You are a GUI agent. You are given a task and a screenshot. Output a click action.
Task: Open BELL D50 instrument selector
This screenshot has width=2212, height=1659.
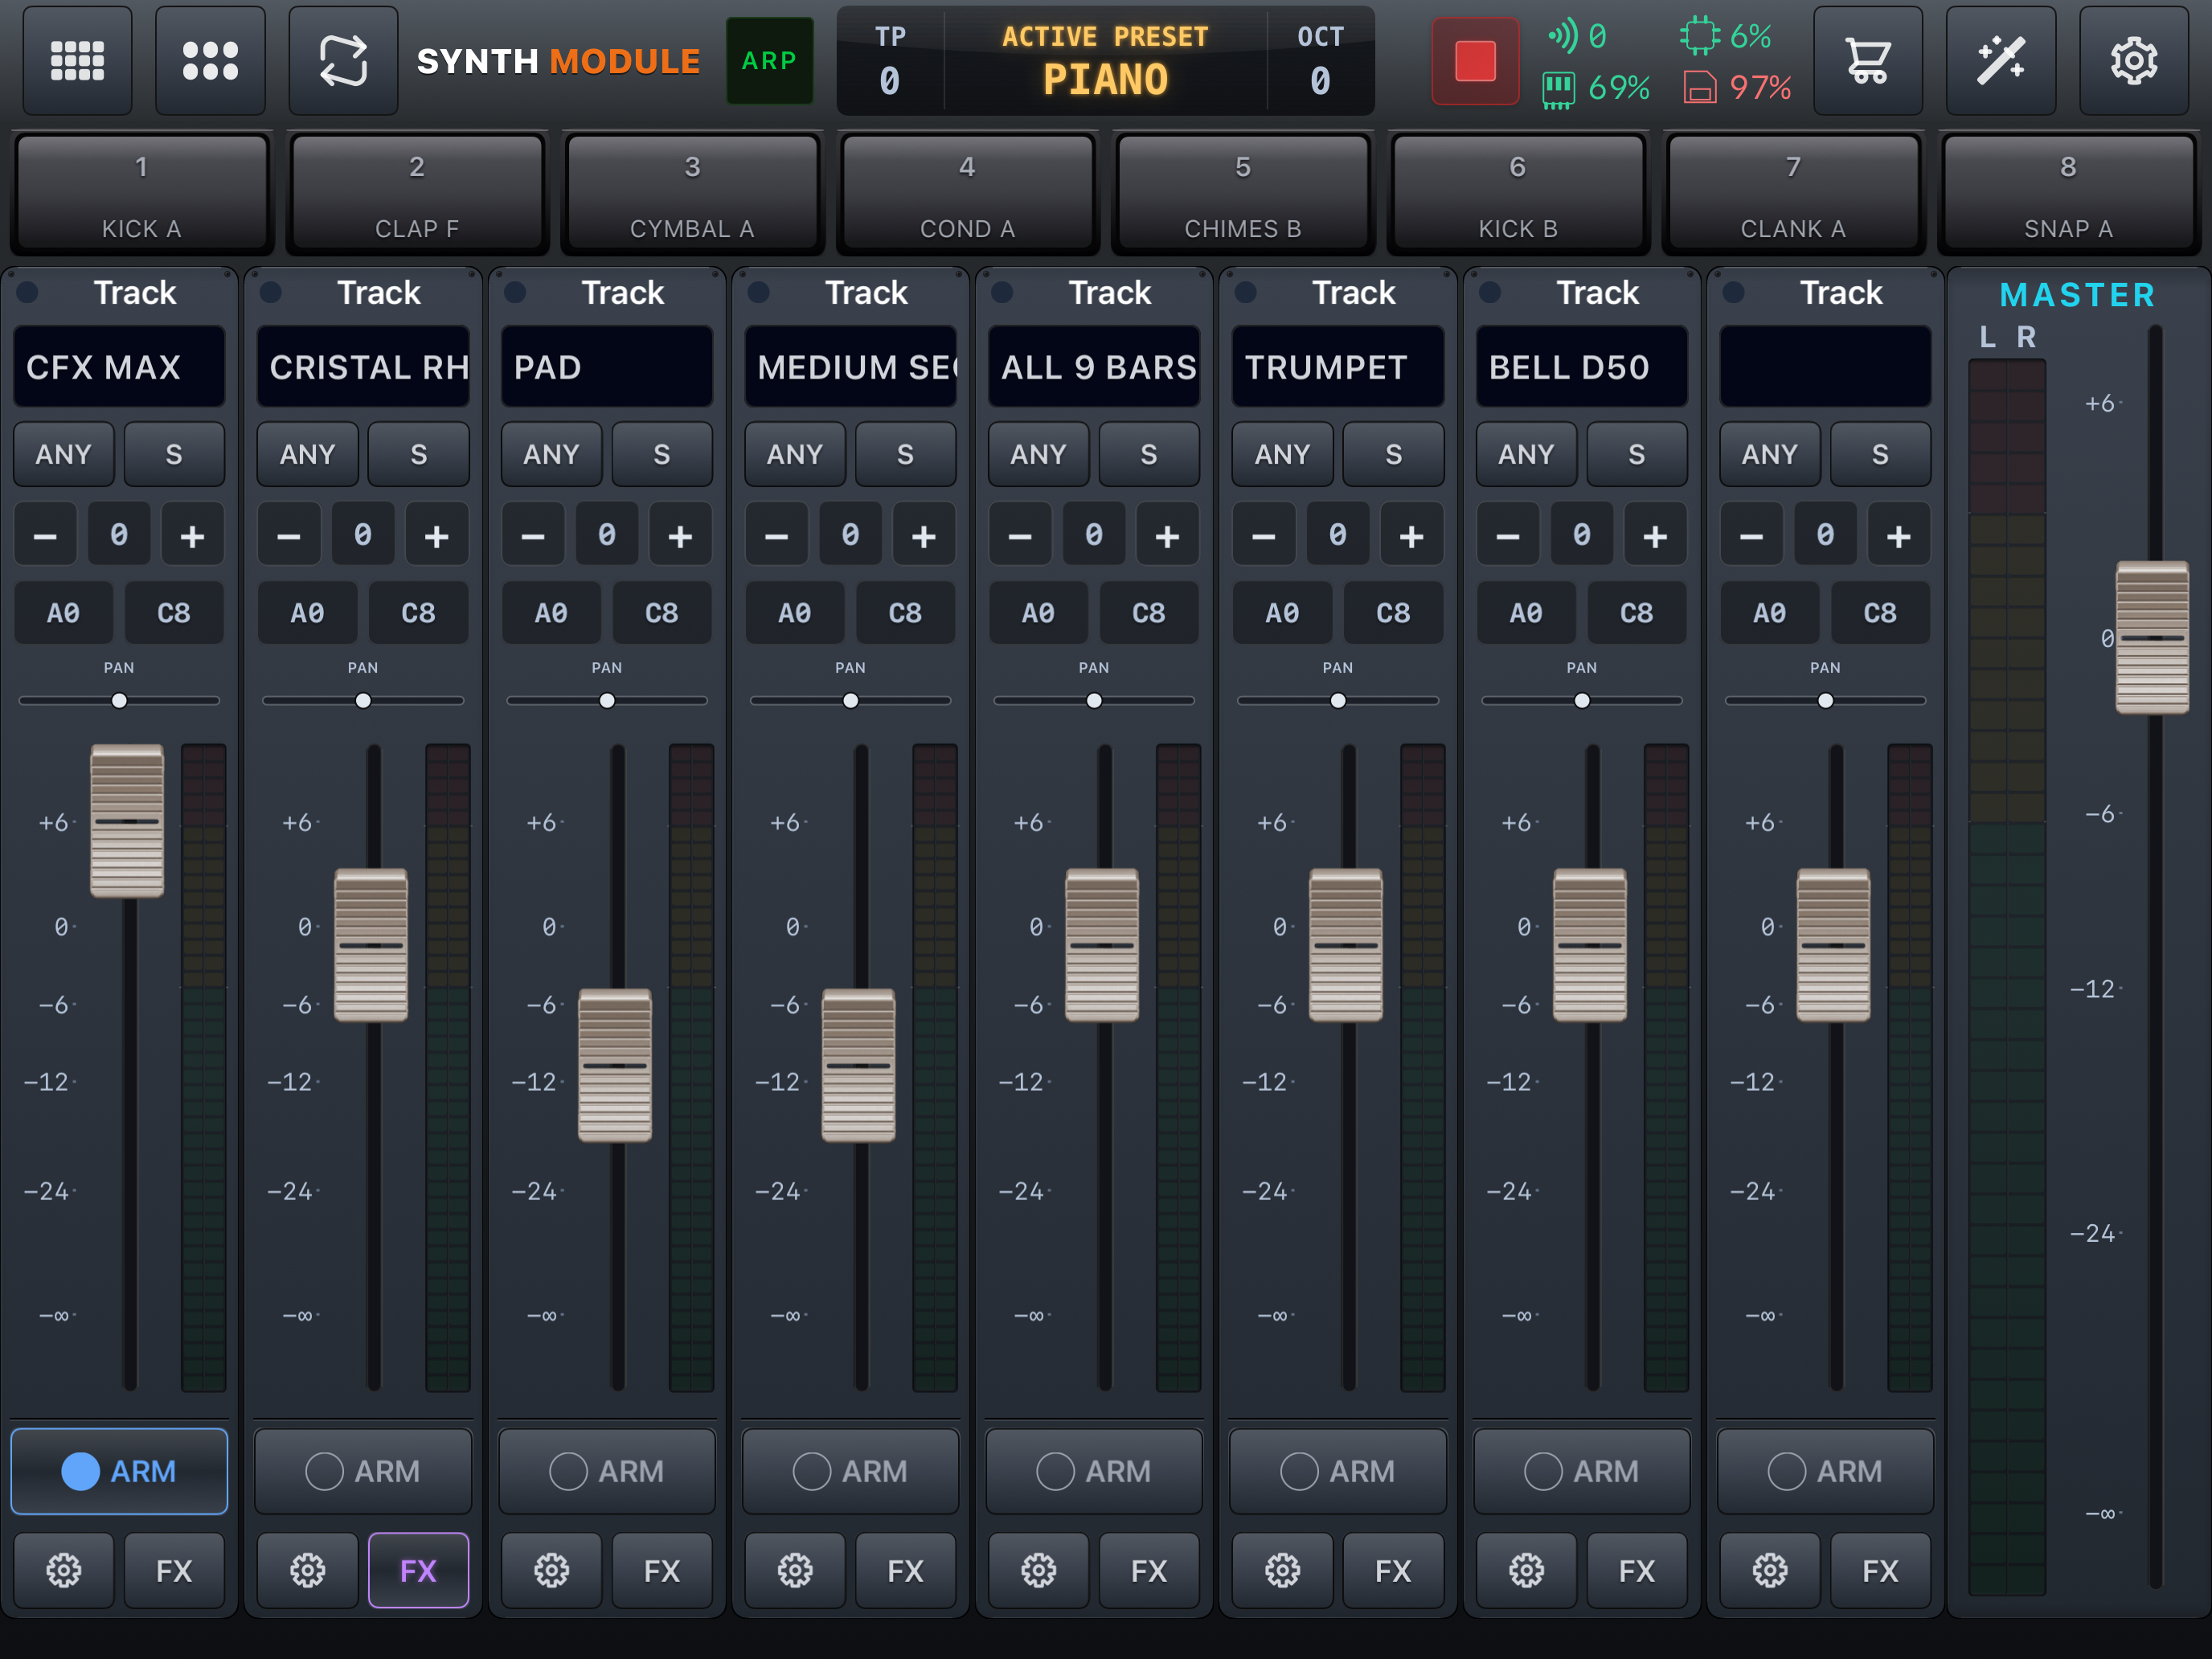(x=1582, y=367)
